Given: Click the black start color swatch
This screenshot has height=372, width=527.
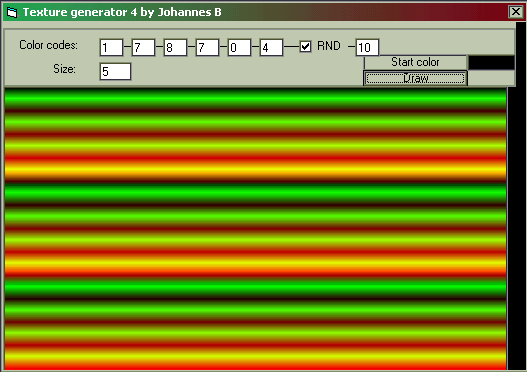Looking at the screenshot, I should click(491, 63).
